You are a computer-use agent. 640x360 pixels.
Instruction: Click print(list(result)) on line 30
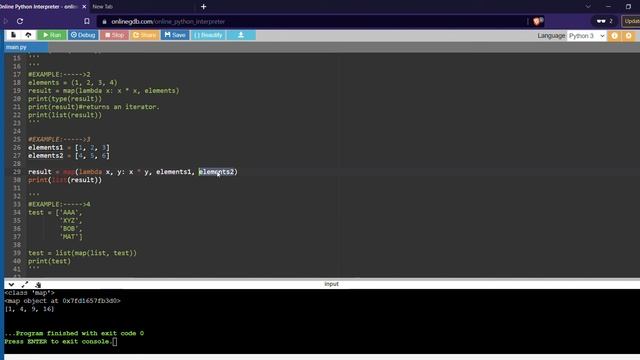(x=65, y=180)
